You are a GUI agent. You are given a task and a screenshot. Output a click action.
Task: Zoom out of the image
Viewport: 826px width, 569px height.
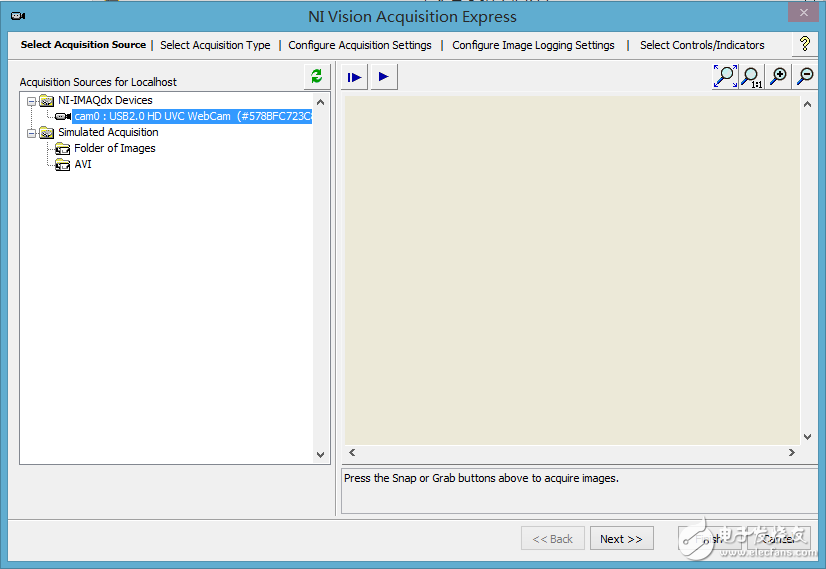click(x=805, y=77)
